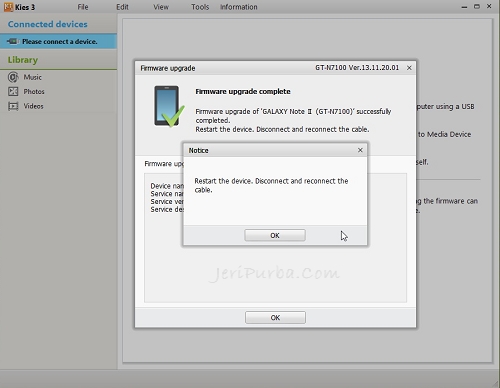Click 'Firmware upgrade complete' heading
Screen dimensions: 500x388
click(243, 91)
